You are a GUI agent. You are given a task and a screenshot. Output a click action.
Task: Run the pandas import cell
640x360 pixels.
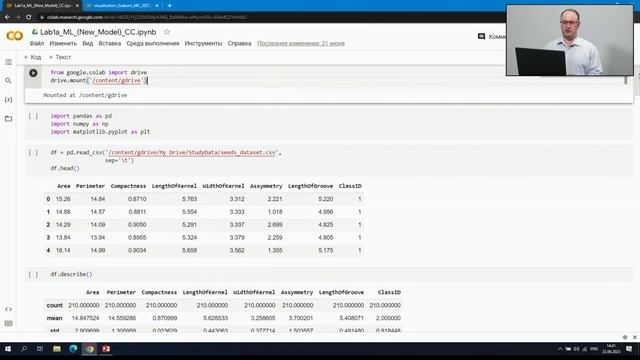pyautogui.click(x=33, y=116)
